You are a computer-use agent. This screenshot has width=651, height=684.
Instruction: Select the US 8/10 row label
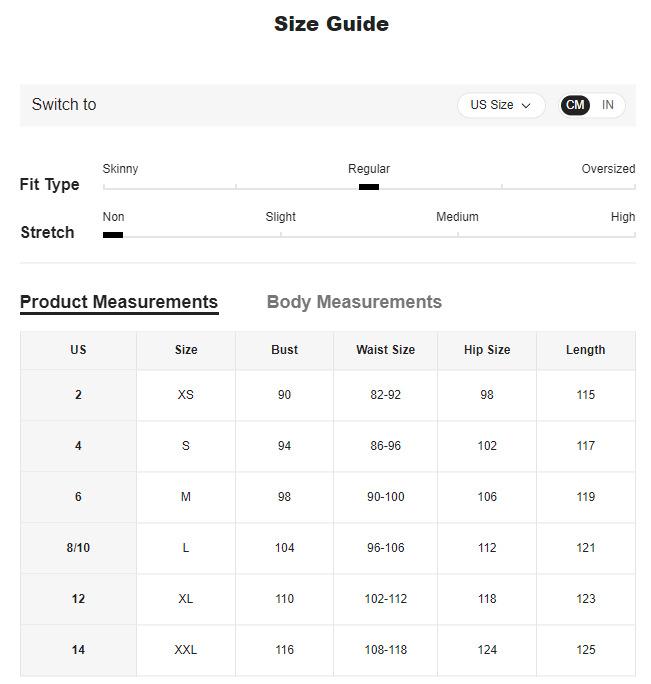pos(78,548)
